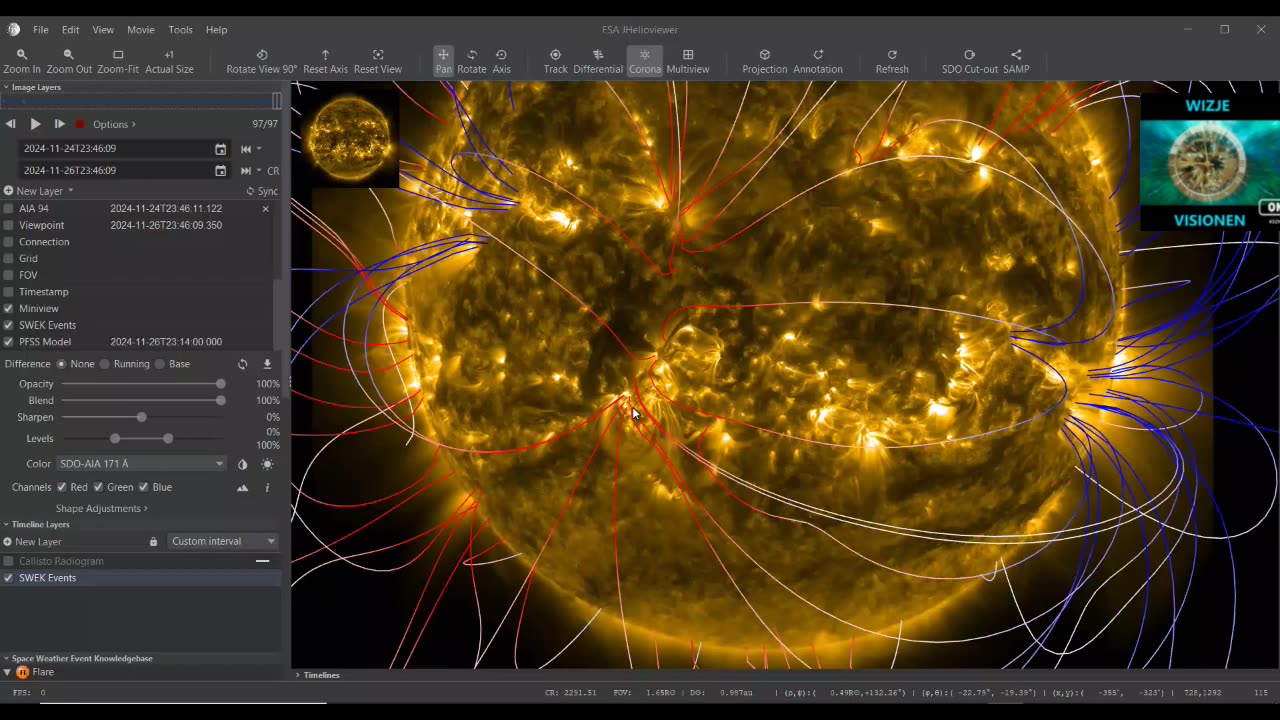Play the movie

35,124
